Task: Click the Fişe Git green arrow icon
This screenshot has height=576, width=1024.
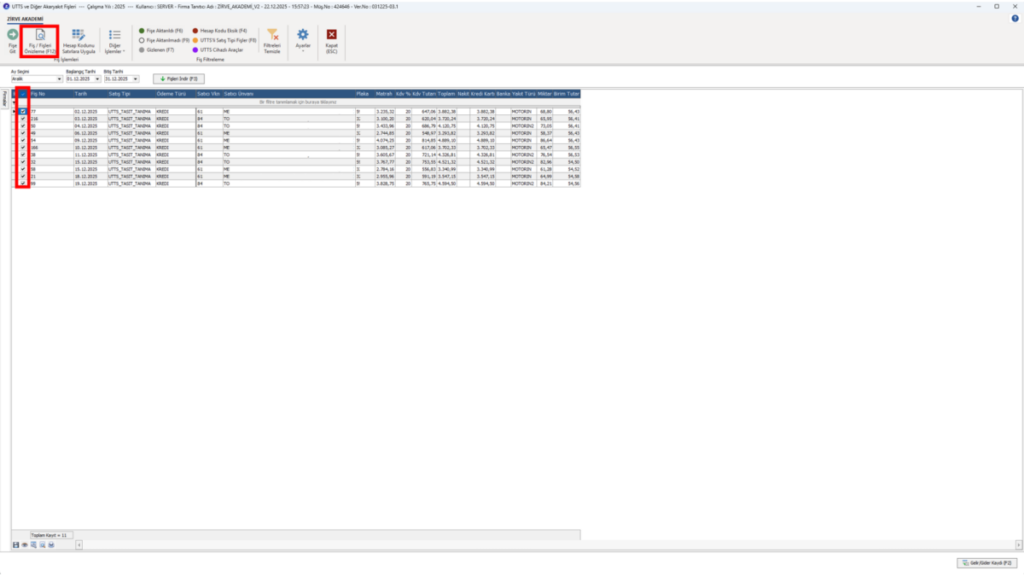Action: [12, 35]
